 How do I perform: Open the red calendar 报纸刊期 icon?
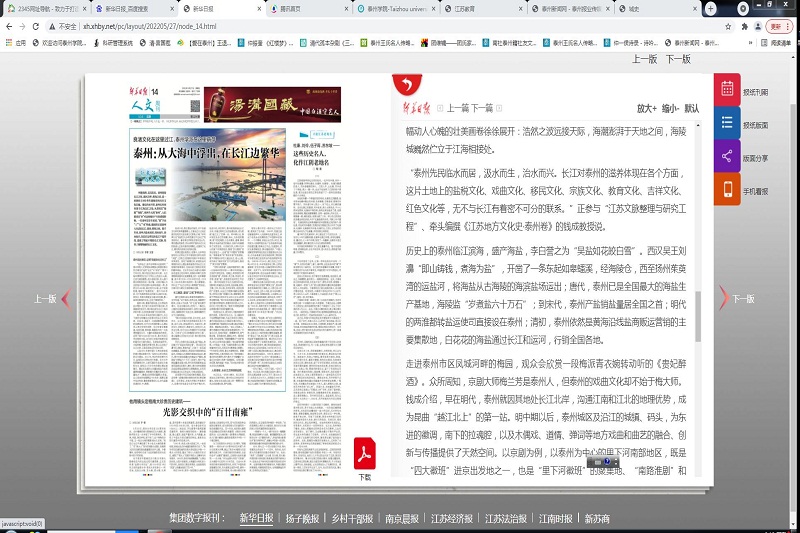tap(727, 90)
